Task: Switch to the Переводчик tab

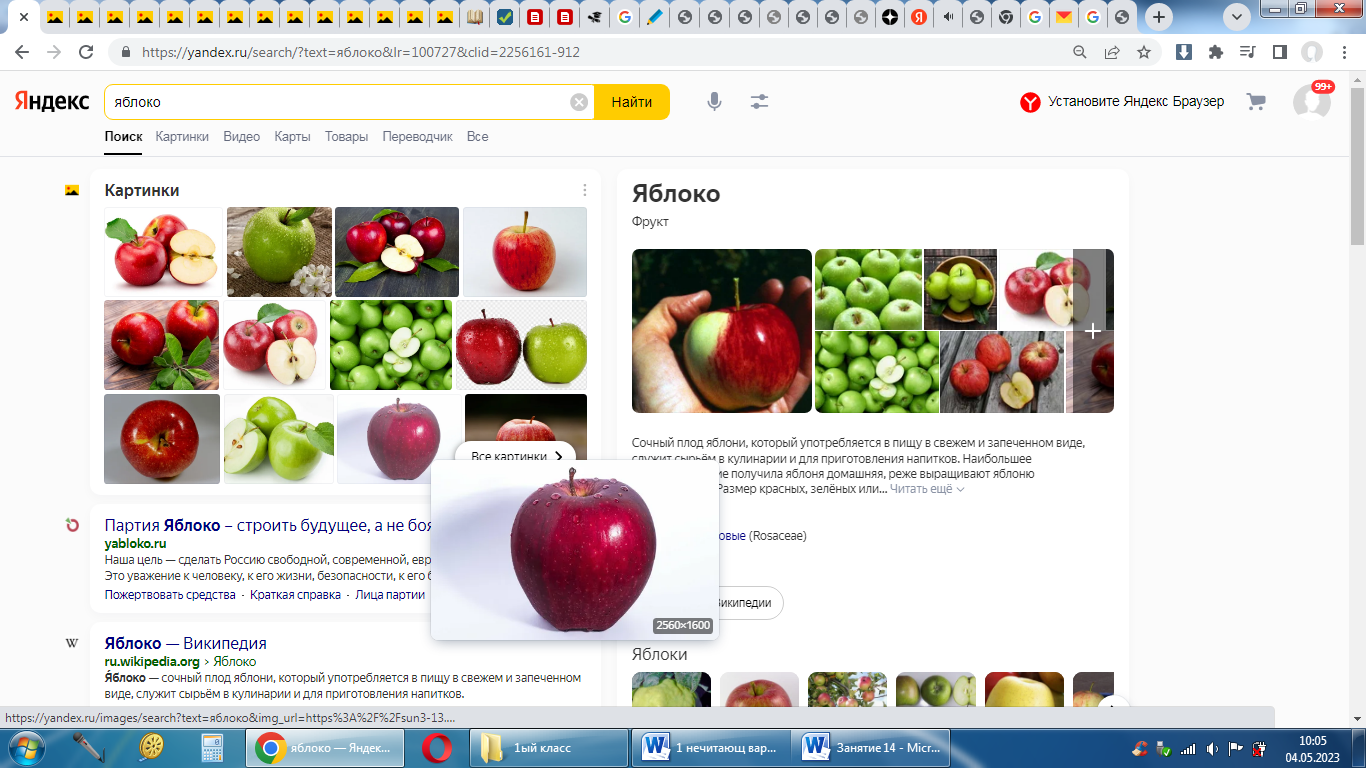Action: [x=417, y=136]
